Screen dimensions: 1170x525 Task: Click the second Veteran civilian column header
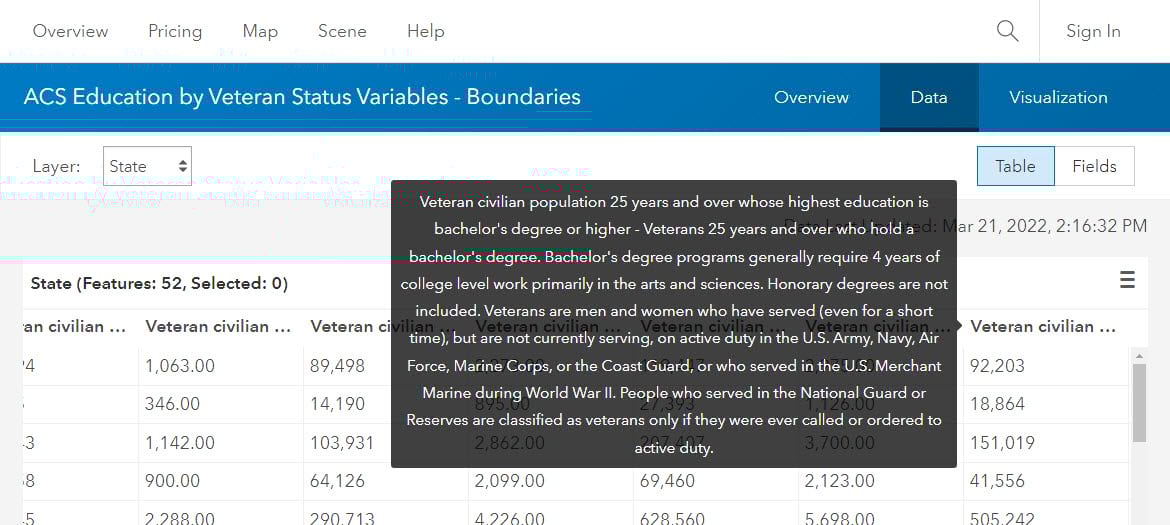[218, 326]
